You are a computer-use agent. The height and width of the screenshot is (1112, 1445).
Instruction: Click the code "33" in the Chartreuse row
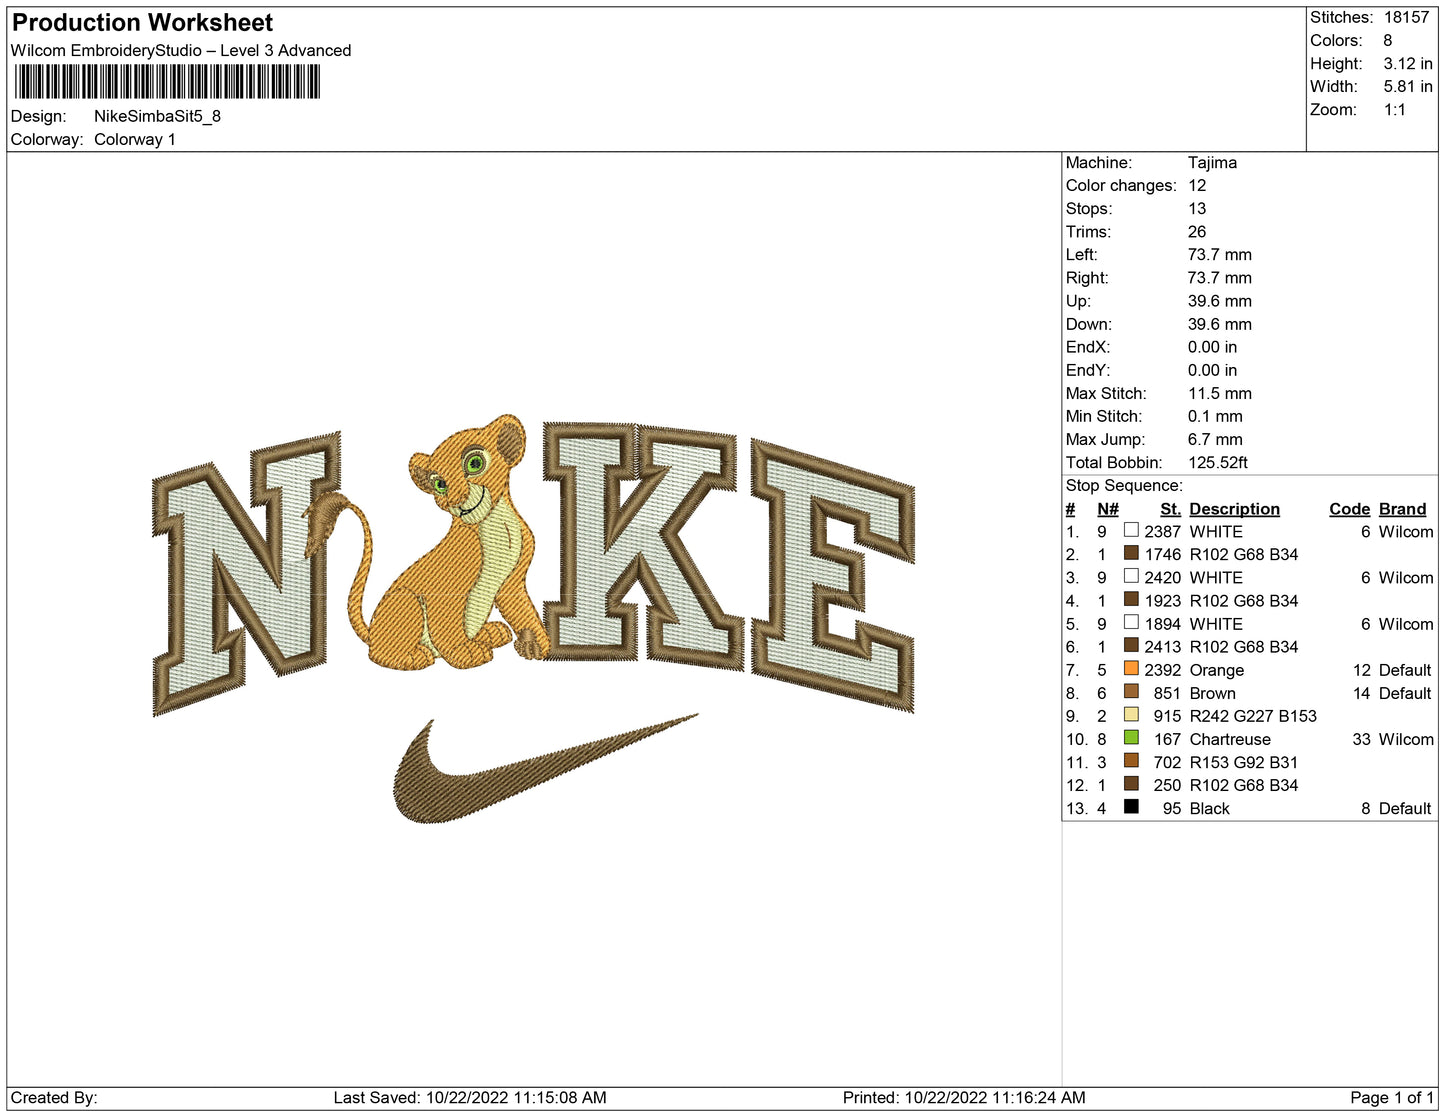[1361, 739]
